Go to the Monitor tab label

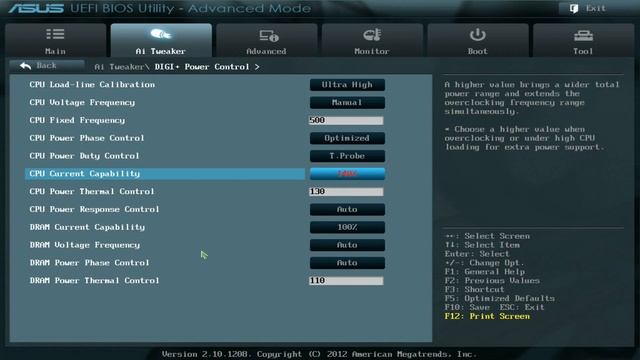point(372,51)
